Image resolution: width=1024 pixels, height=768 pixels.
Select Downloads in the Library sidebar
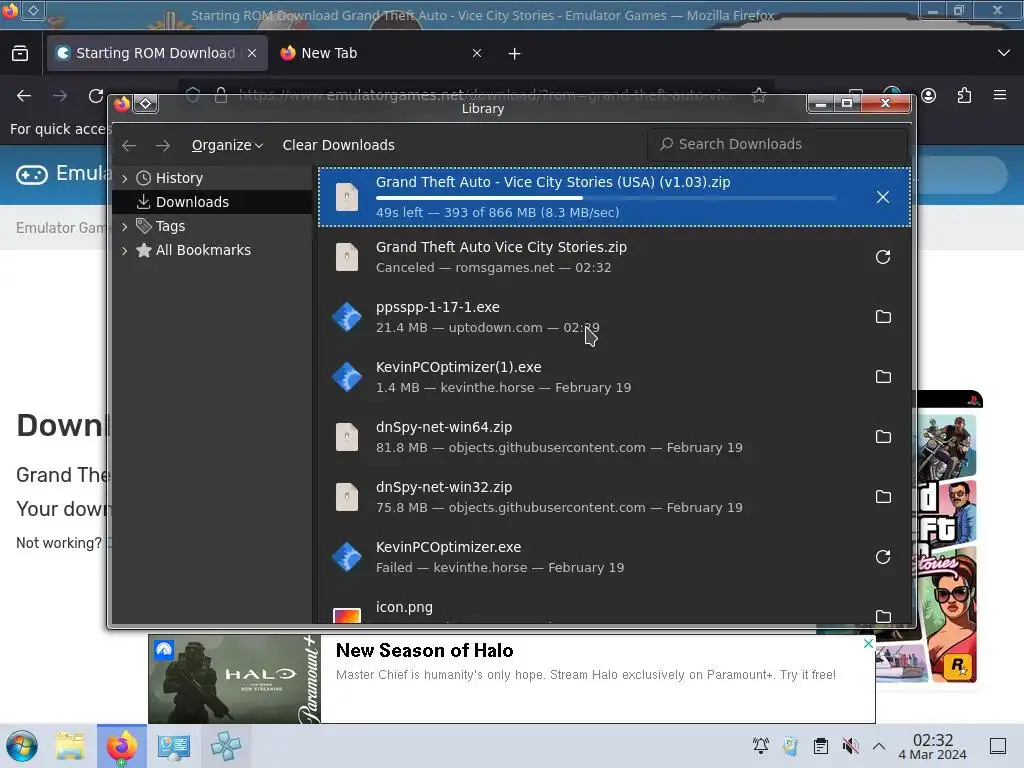pos(192,202)
